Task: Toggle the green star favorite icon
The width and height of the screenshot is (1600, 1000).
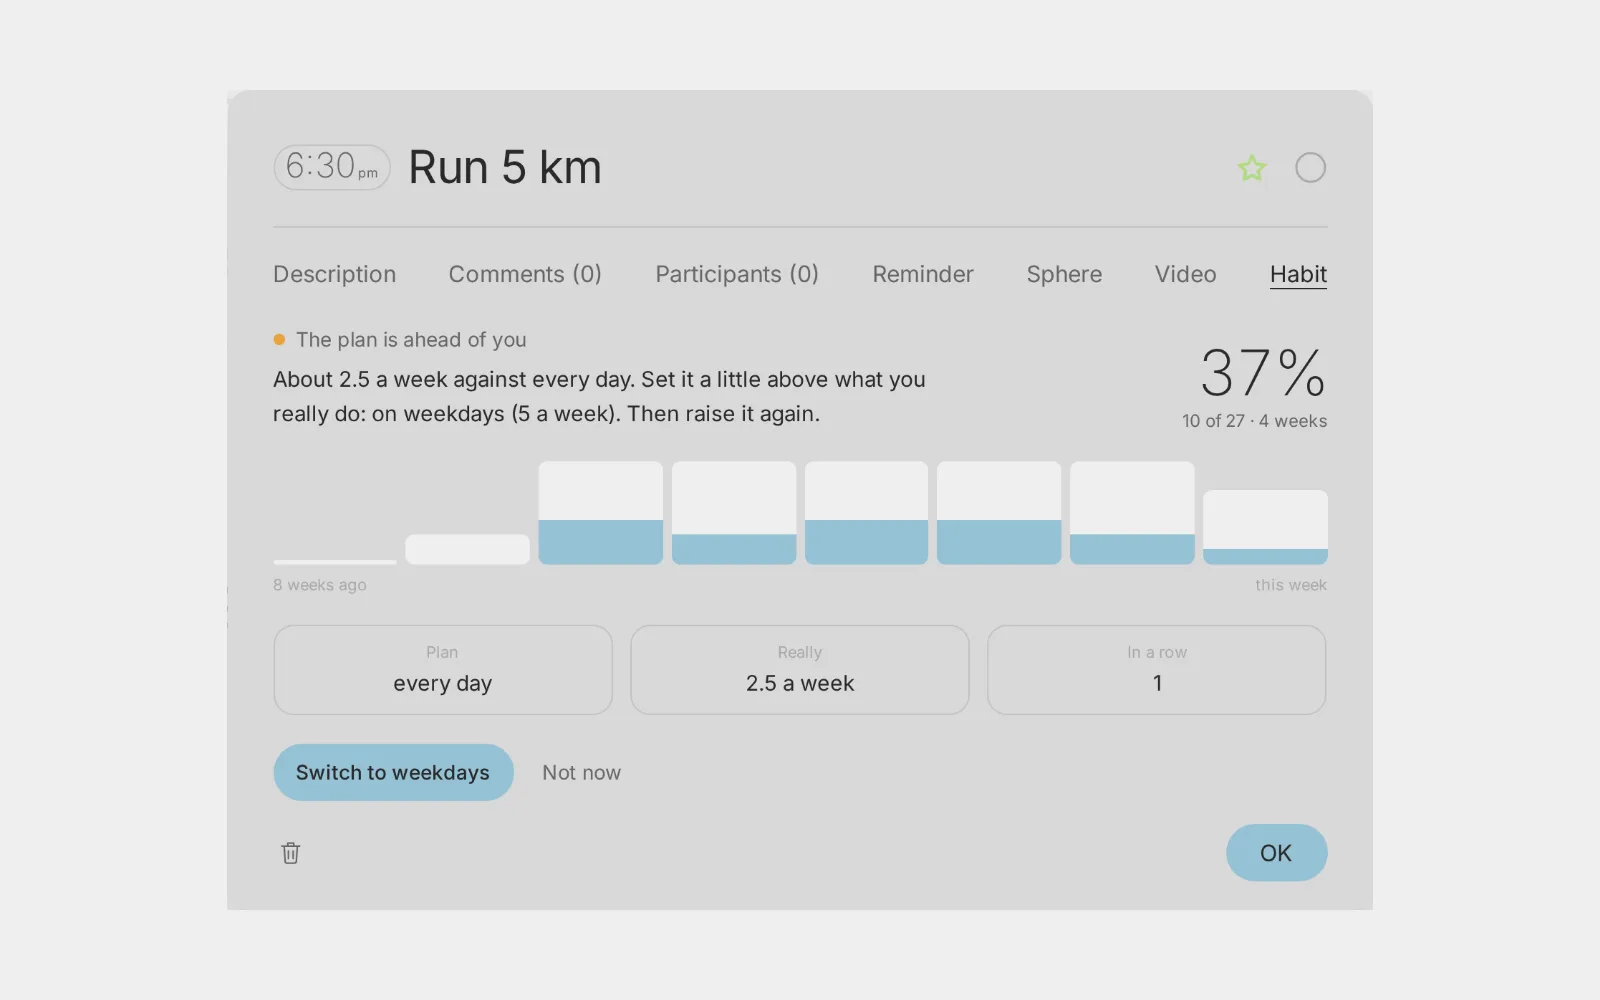Action: coord(1252,168)
